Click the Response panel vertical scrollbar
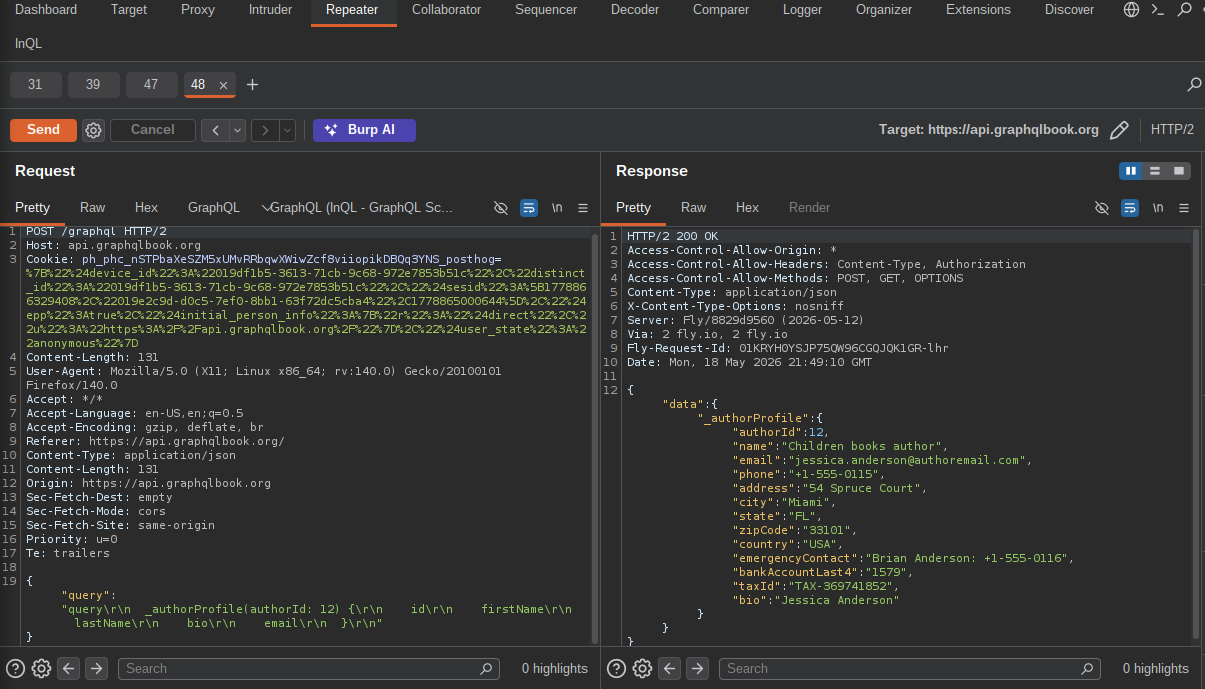Viewport: 1205px width, 689px height. 1196,435
